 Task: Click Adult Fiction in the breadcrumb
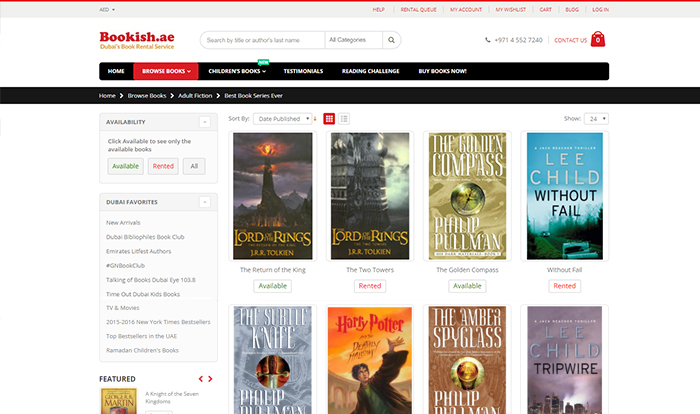(195, 96)
